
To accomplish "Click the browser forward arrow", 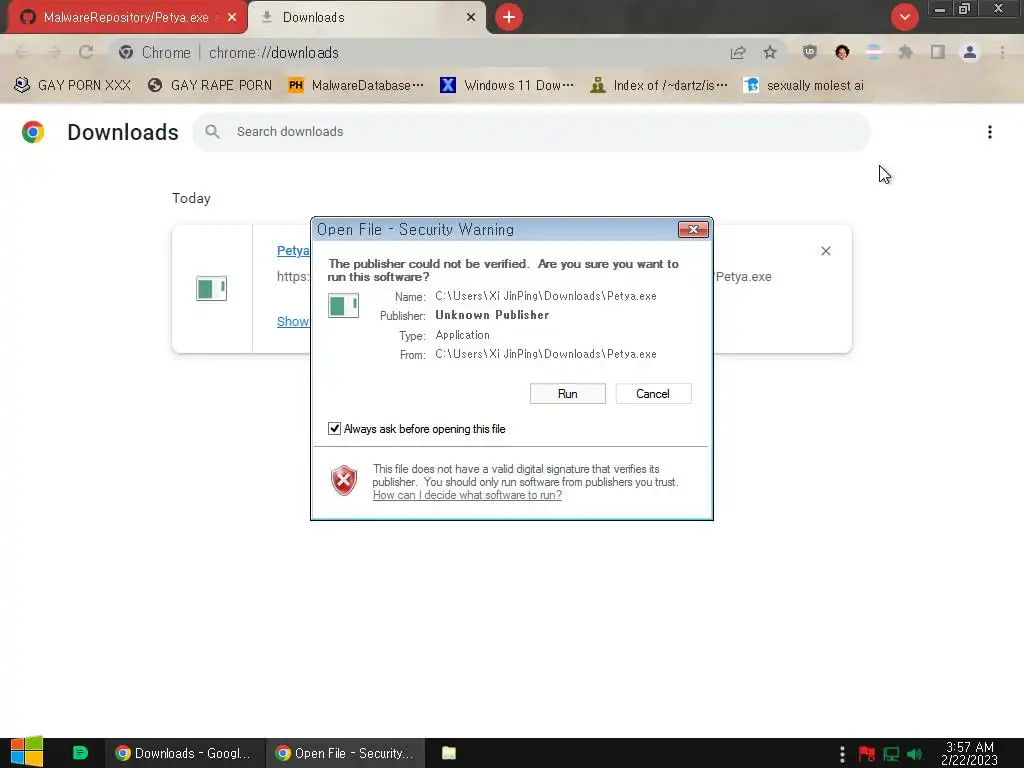I will coord(54,52).
